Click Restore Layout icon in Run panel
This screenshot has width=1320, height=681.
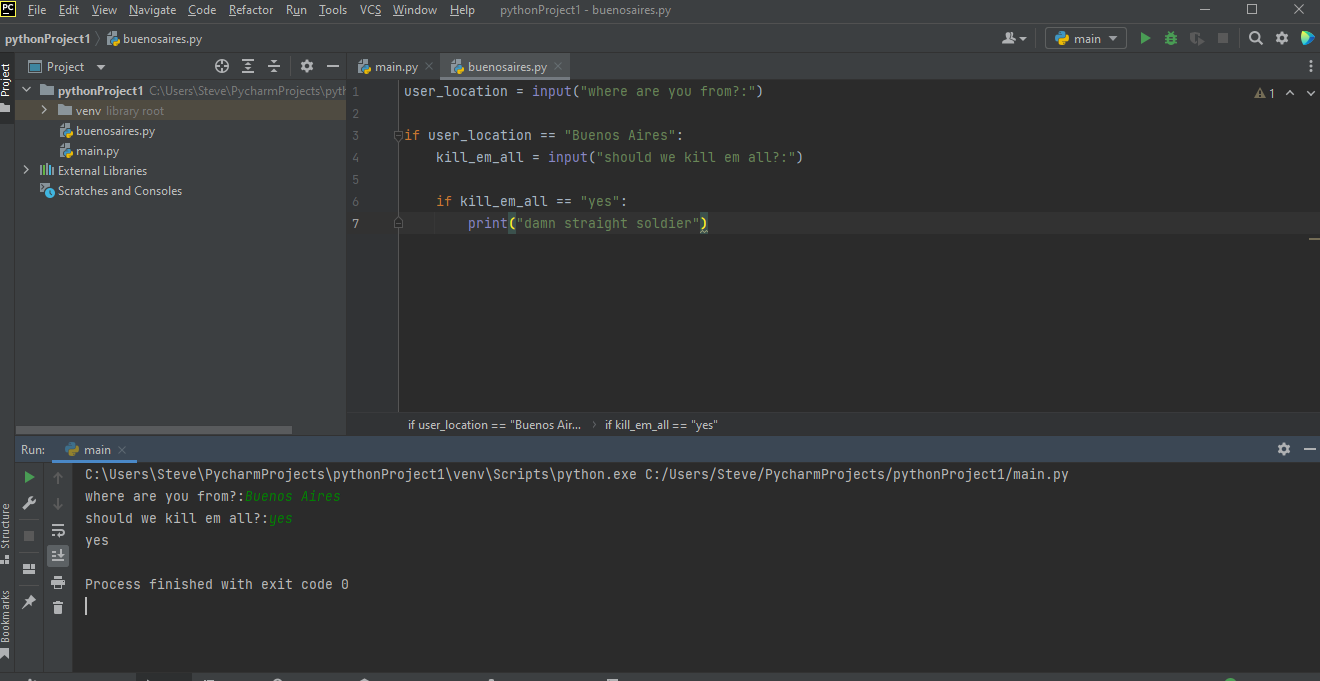pos(29,569)
